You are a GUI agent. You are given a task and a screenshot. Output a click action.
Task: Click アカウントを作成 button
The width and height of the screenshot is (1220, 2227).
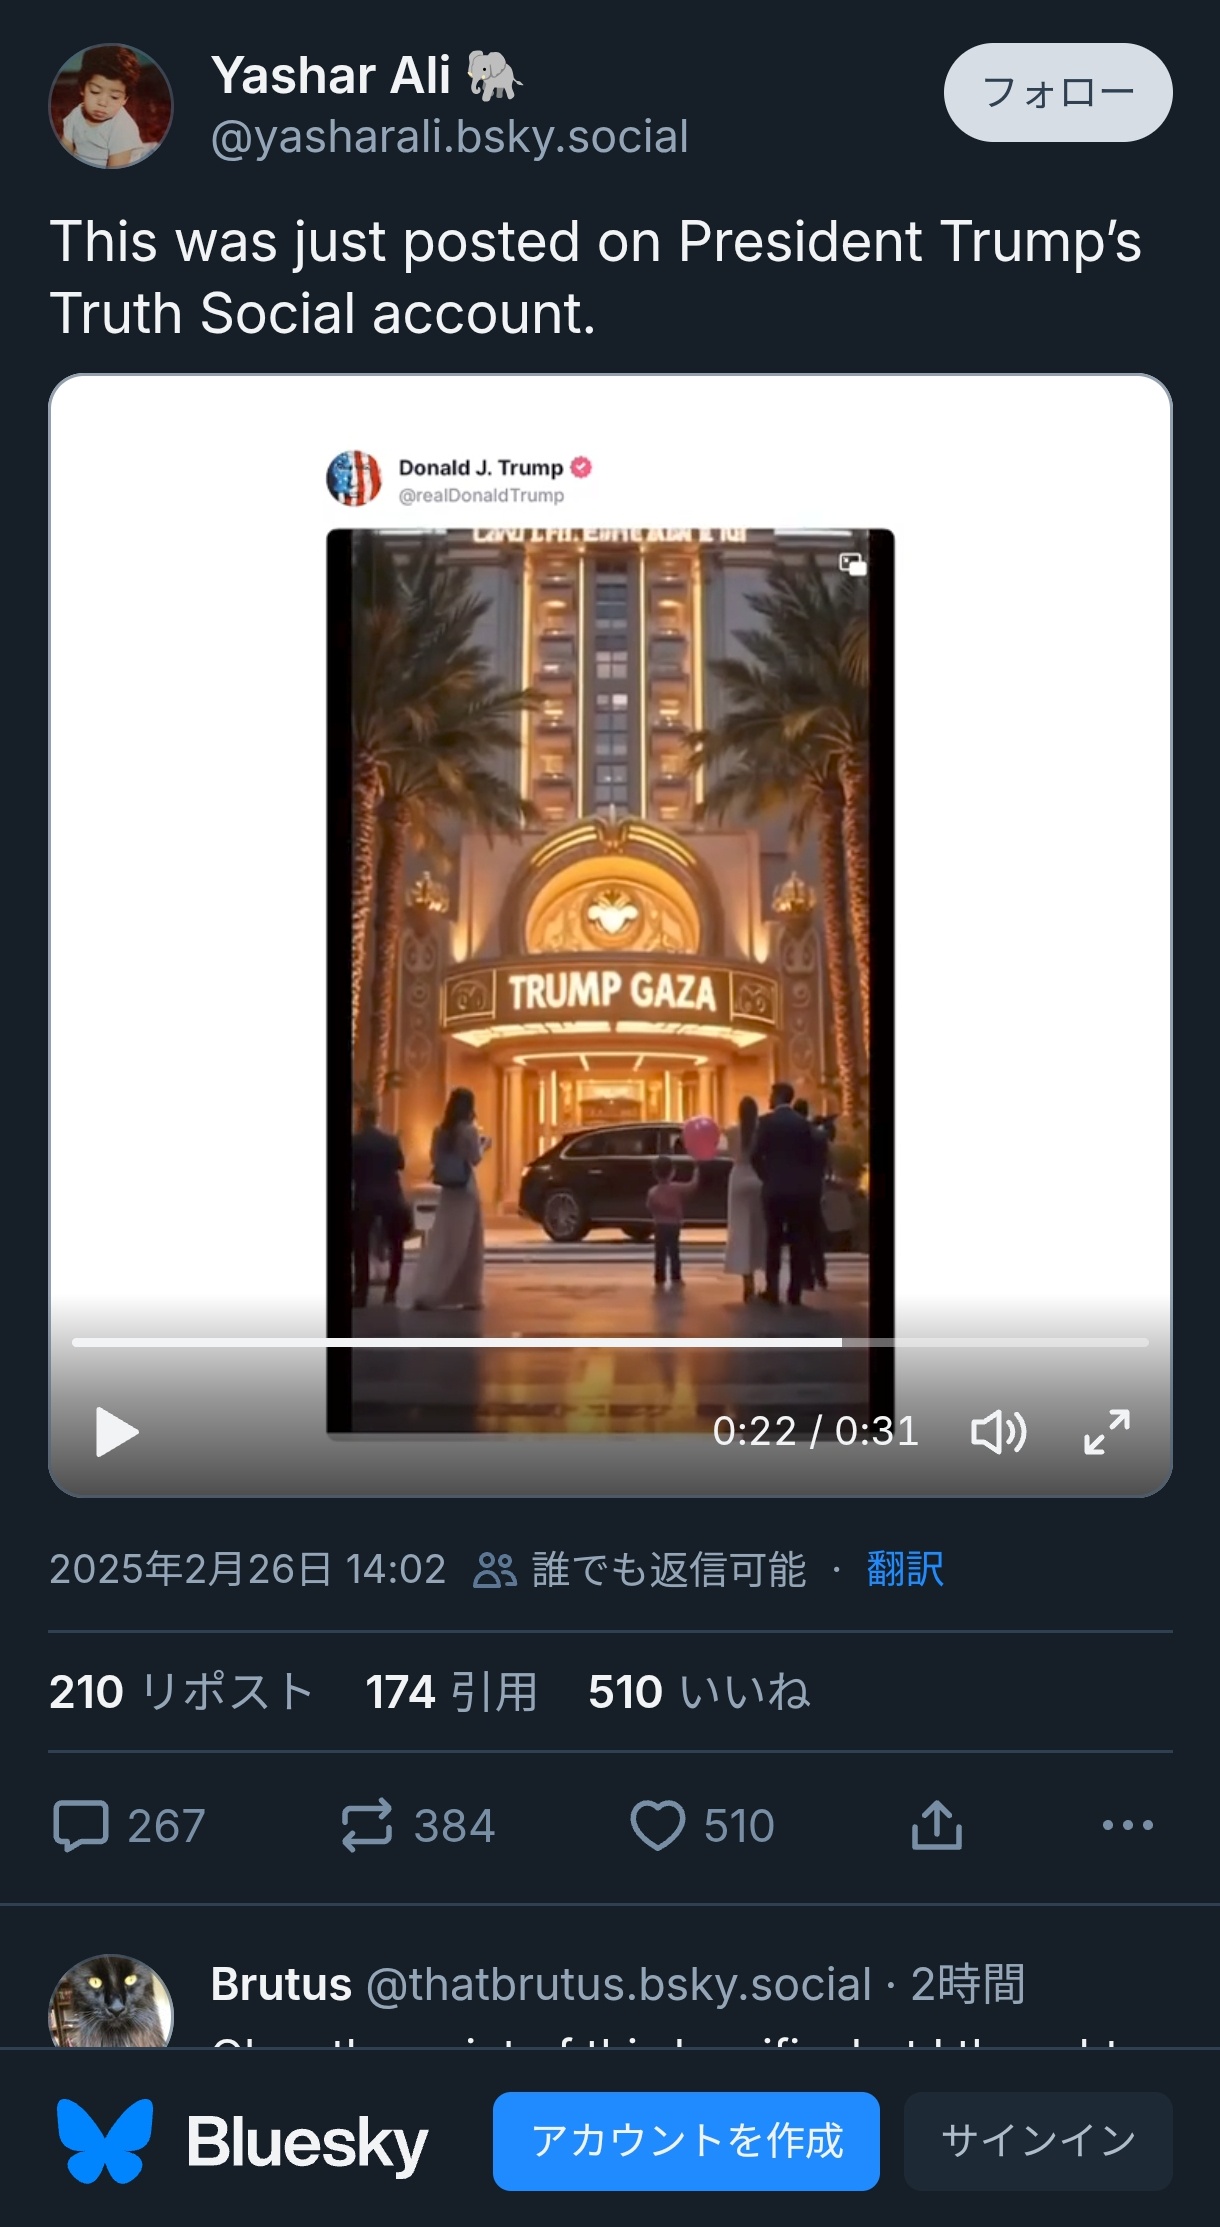(686, 2141)
